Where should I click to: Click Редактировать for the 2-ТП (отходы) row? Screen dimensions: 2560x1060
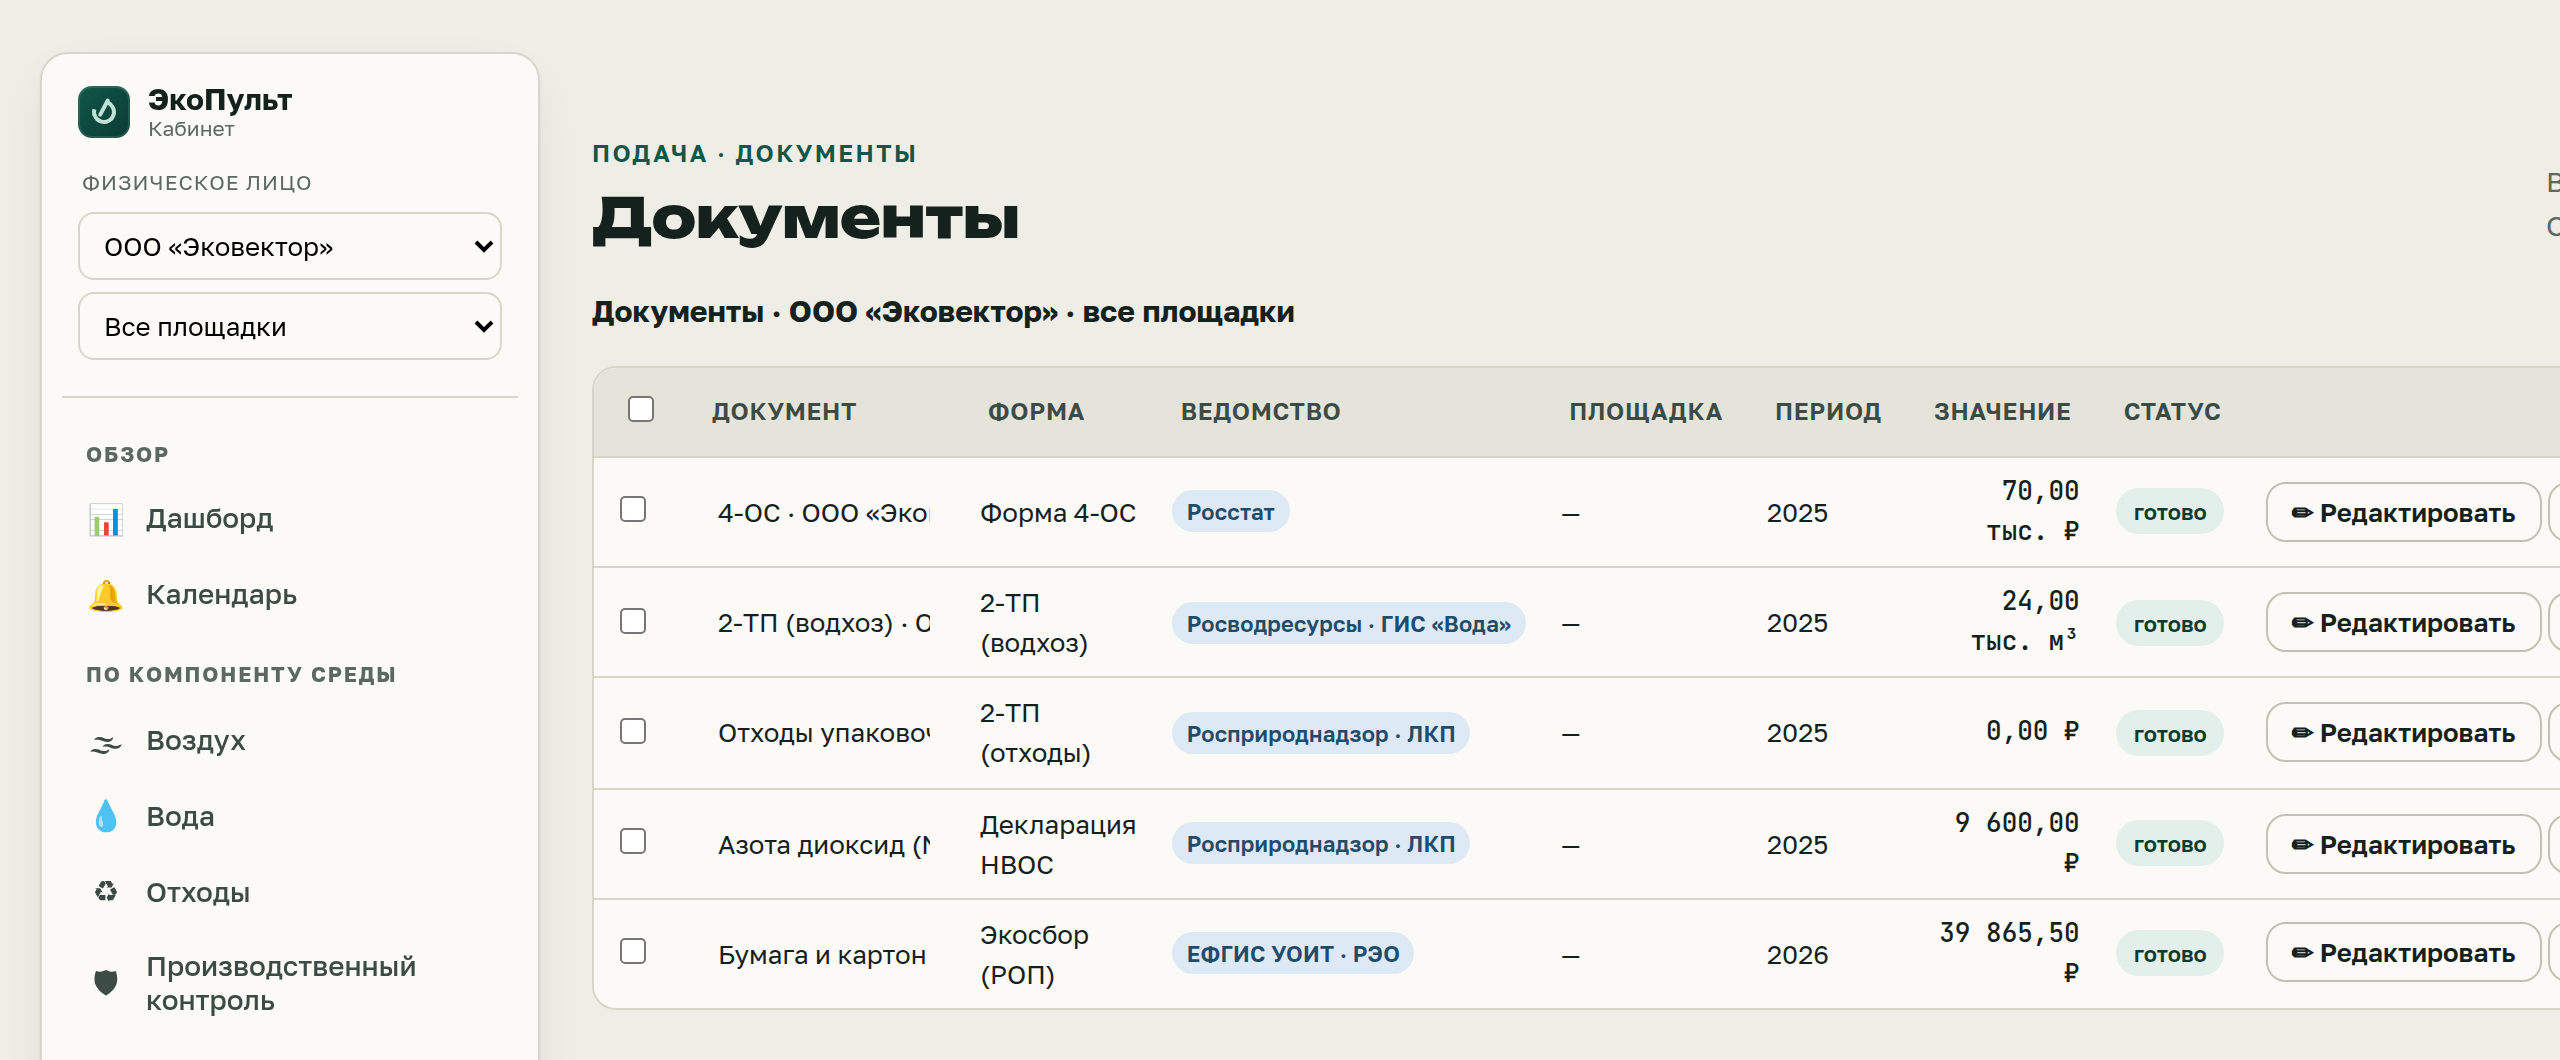(2403, 733)
